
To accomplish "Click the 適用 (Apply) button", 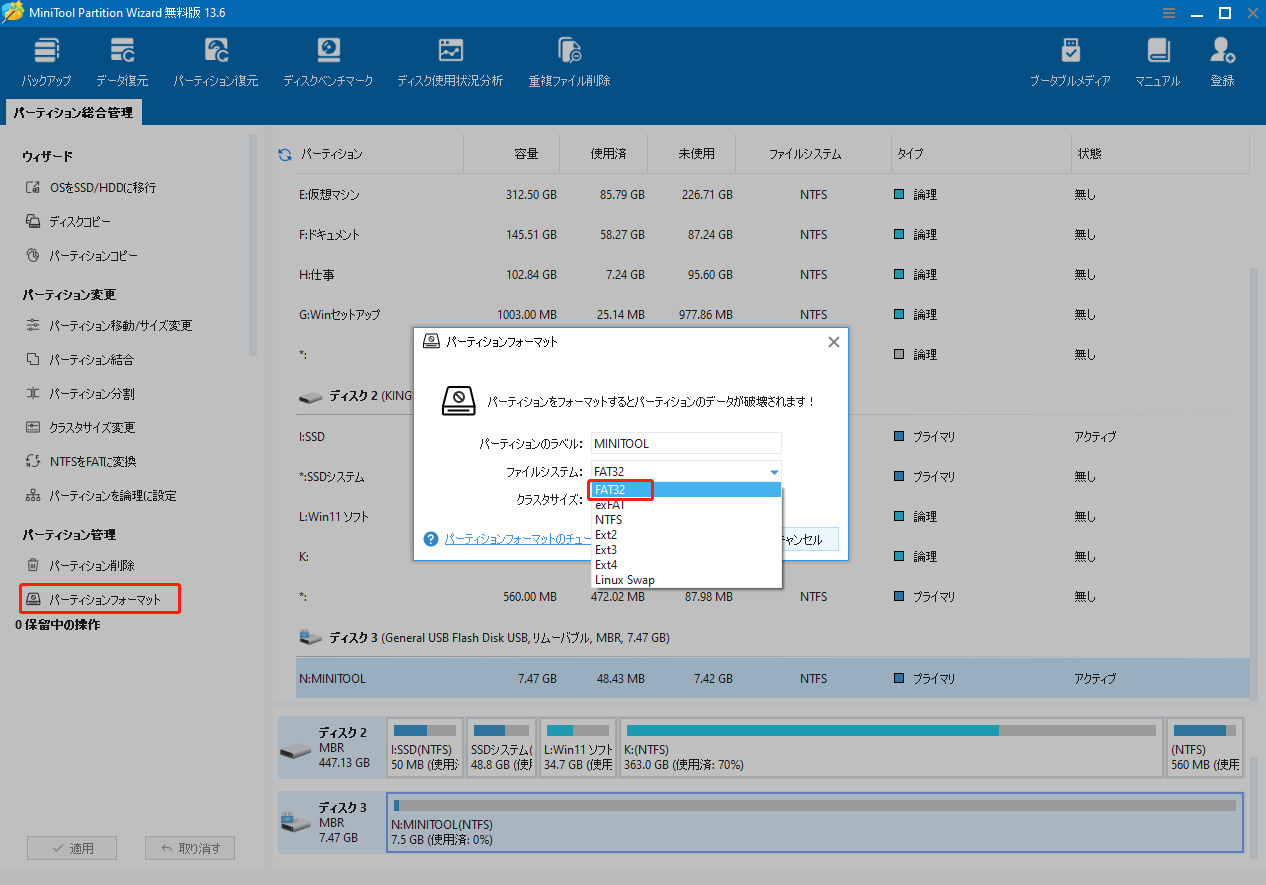I will [x=71, y=848].
